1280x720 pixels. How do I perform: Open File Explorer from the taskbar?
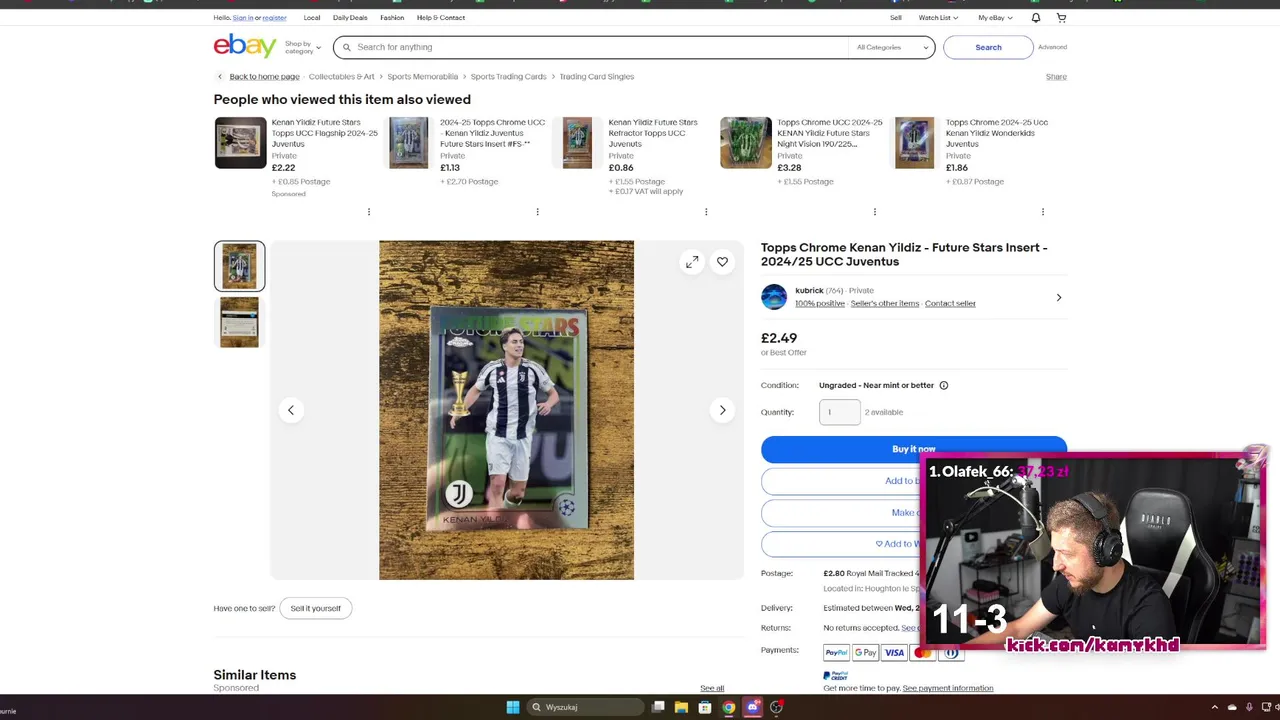[x=681, y=707]
